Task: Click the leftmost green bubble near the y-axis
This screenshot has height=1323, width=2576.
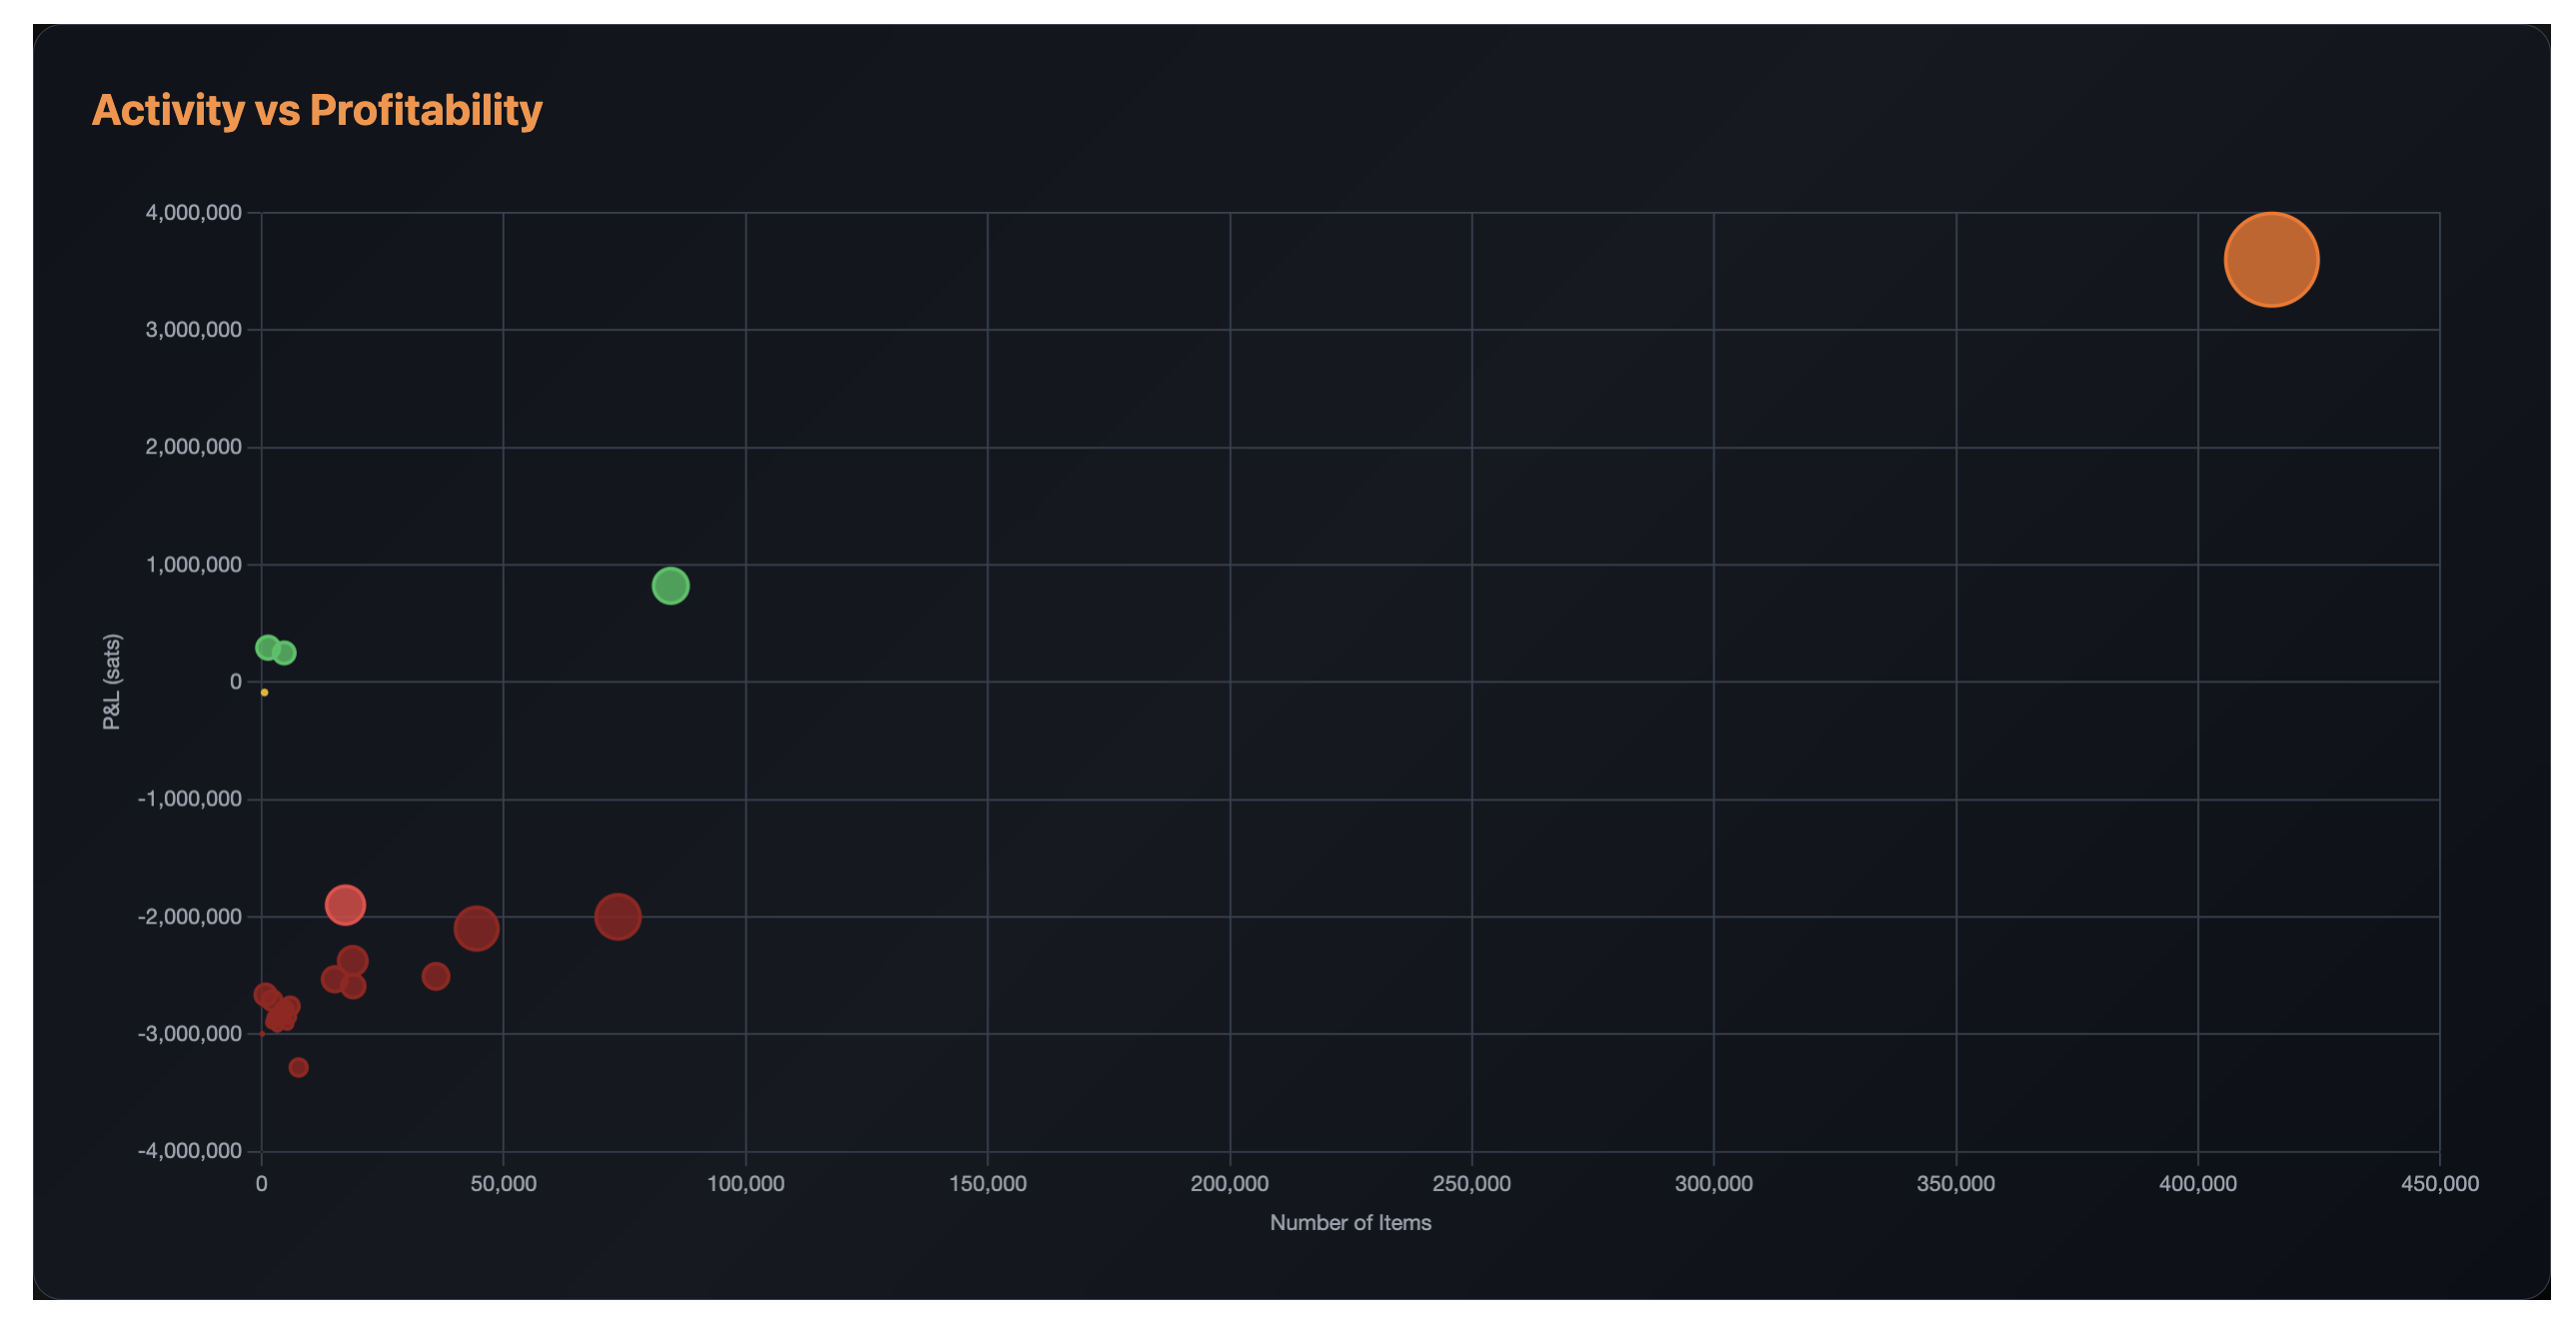Action: (267, 647)
